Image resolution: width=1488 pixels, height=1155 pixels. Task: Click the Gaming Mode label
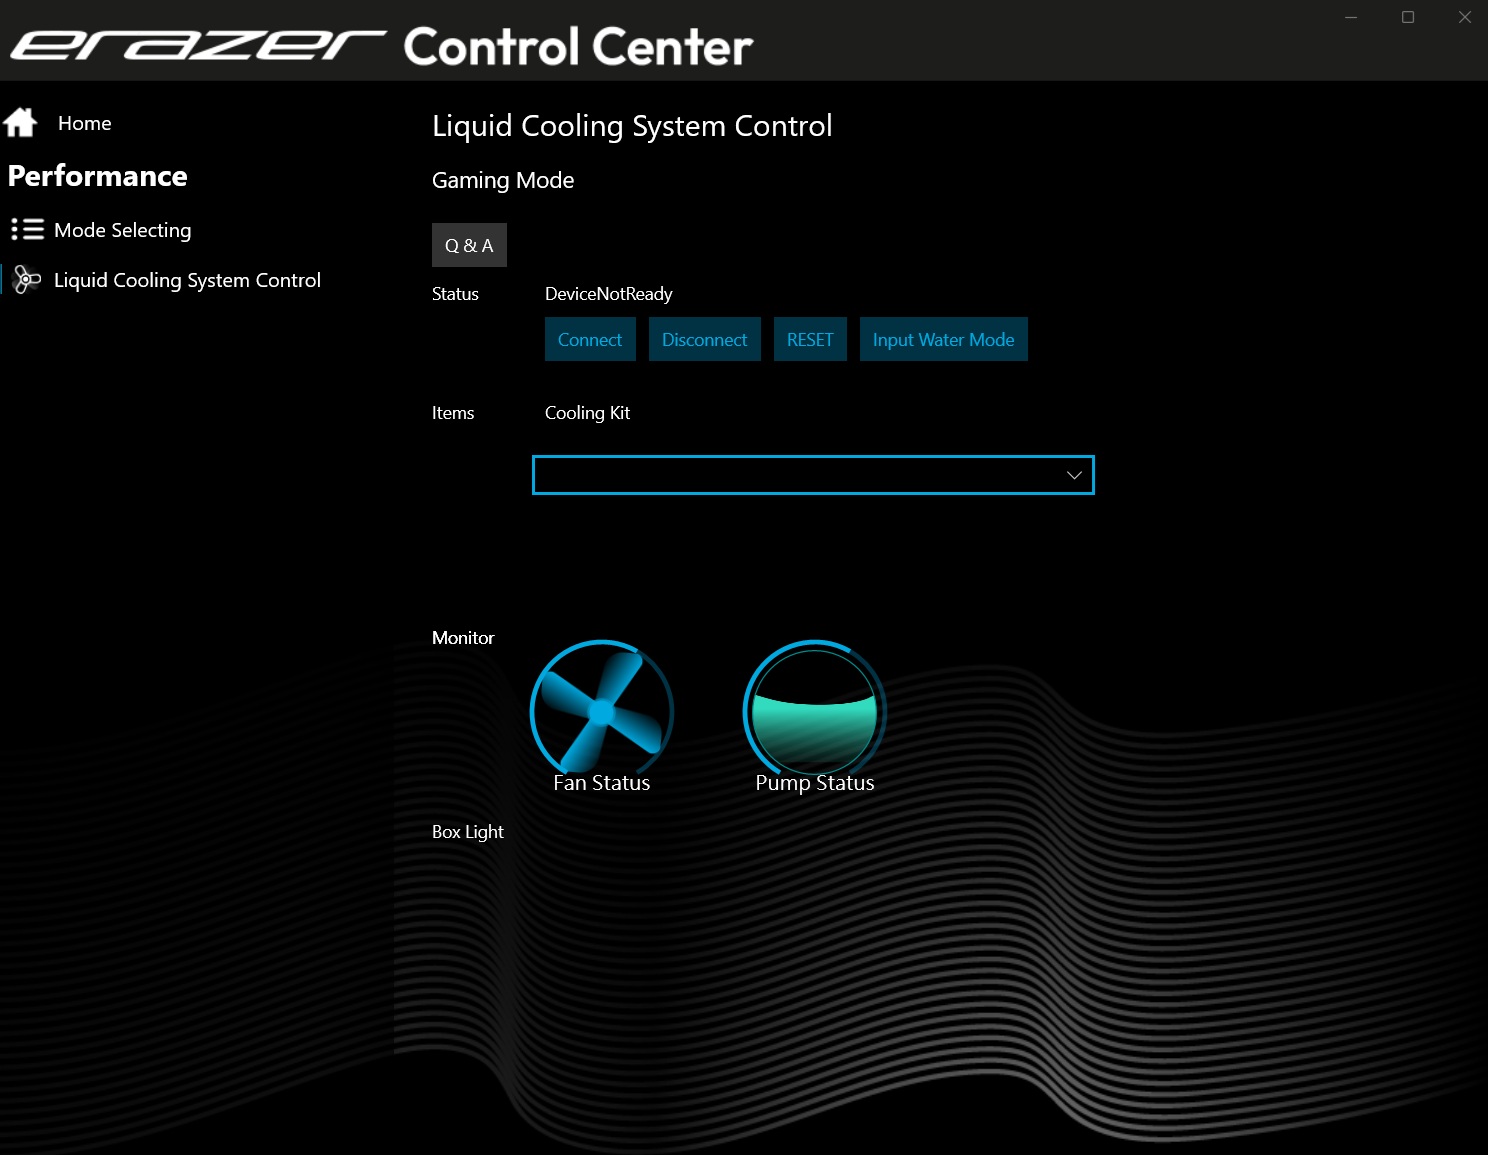503,181
